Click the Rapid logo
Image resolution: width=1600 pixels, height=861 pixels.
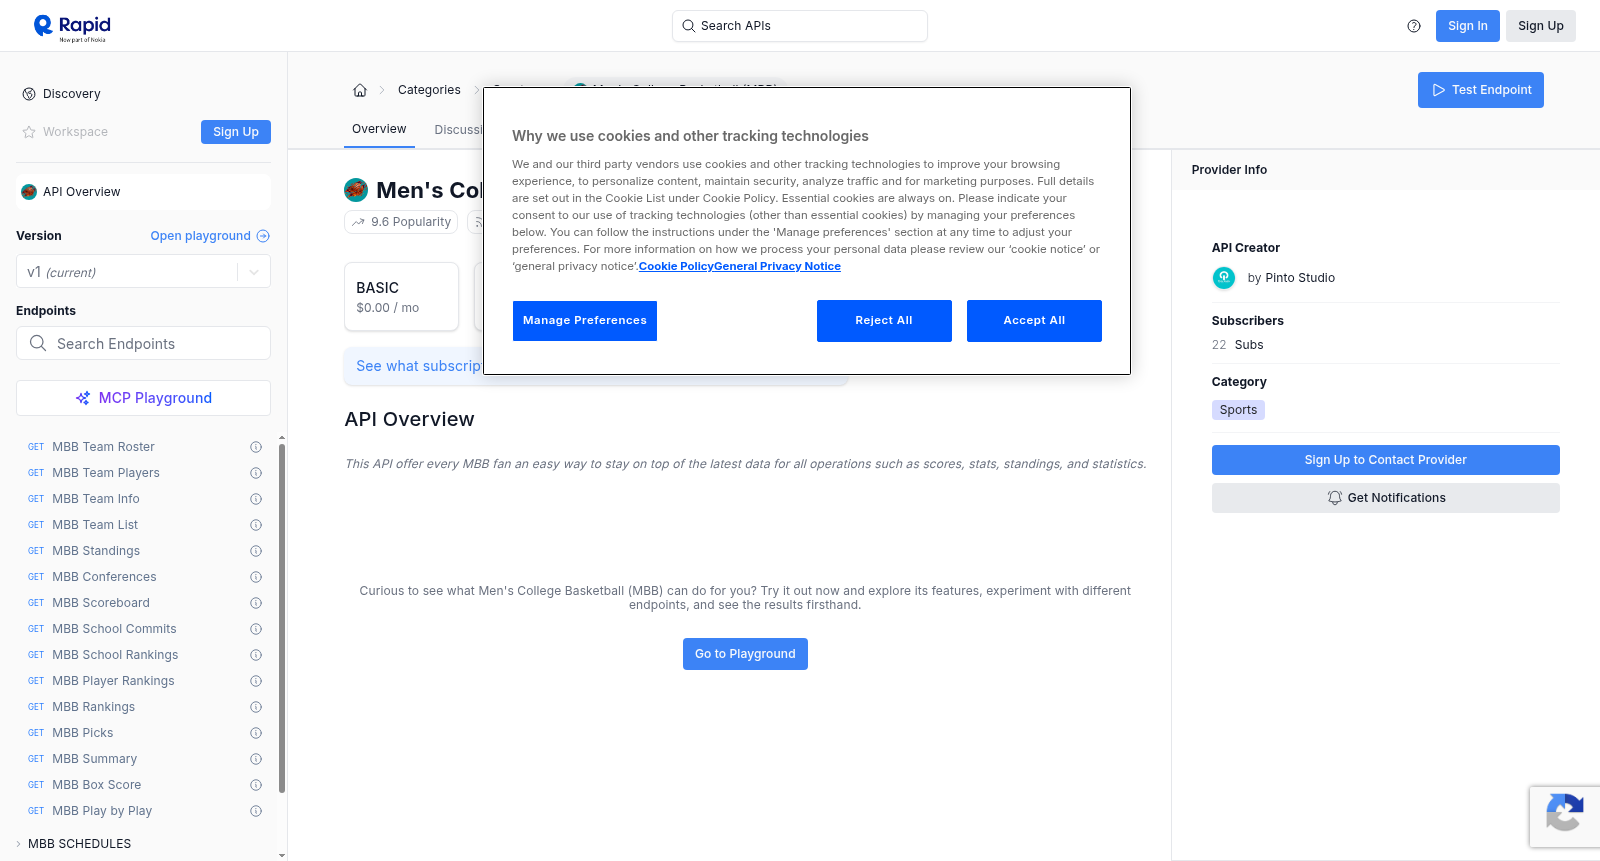pyautogui.click(x=72, y=27)
